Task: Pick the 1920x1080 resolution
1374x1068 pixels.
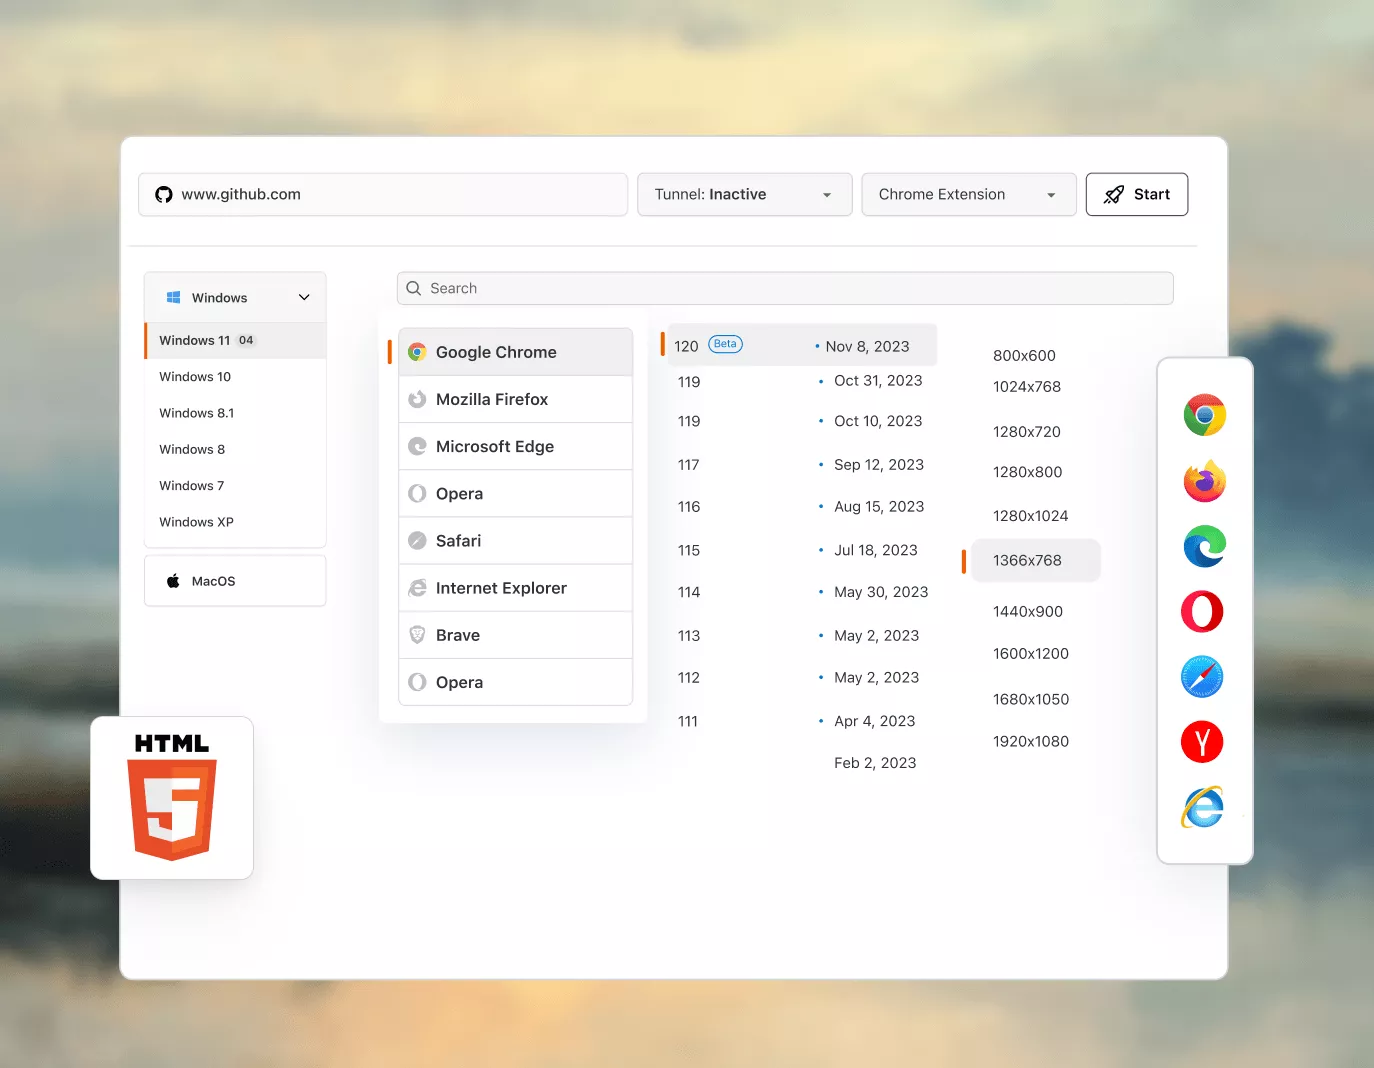Action: point(1031,742)
